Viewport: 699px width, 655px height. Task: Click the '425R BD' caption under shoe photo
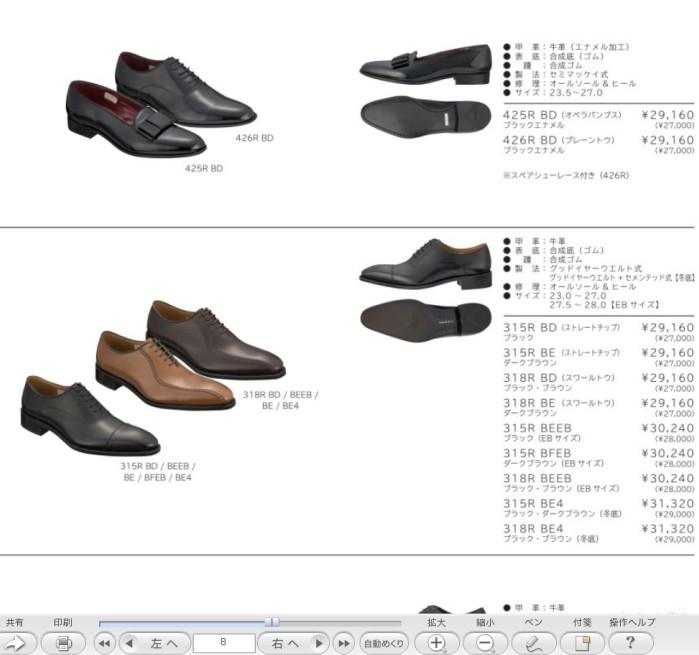tap(204, 169)
